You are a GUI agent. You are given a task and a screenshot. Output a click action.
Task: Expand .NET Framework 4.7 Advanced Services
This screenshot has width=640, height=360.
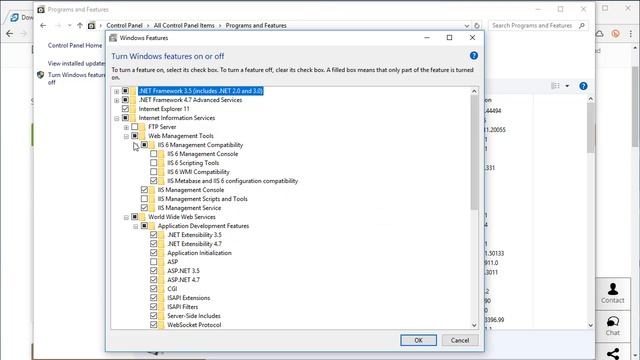point(117,100)
